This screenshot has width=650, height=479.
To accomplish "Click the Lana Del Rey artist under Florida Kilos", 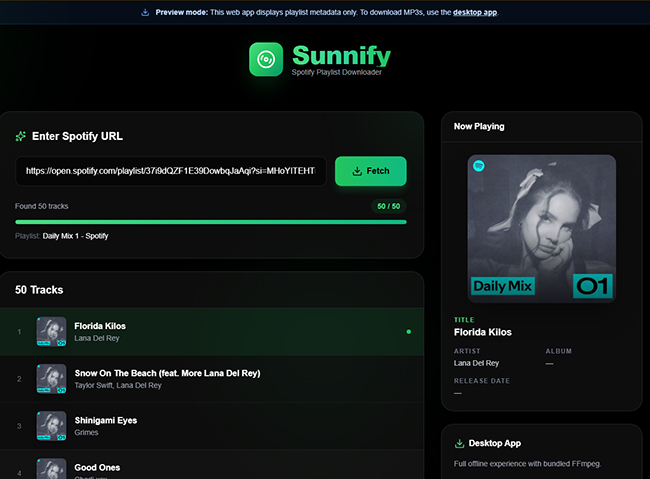I will pyautogui.click(x=97, y=338).
